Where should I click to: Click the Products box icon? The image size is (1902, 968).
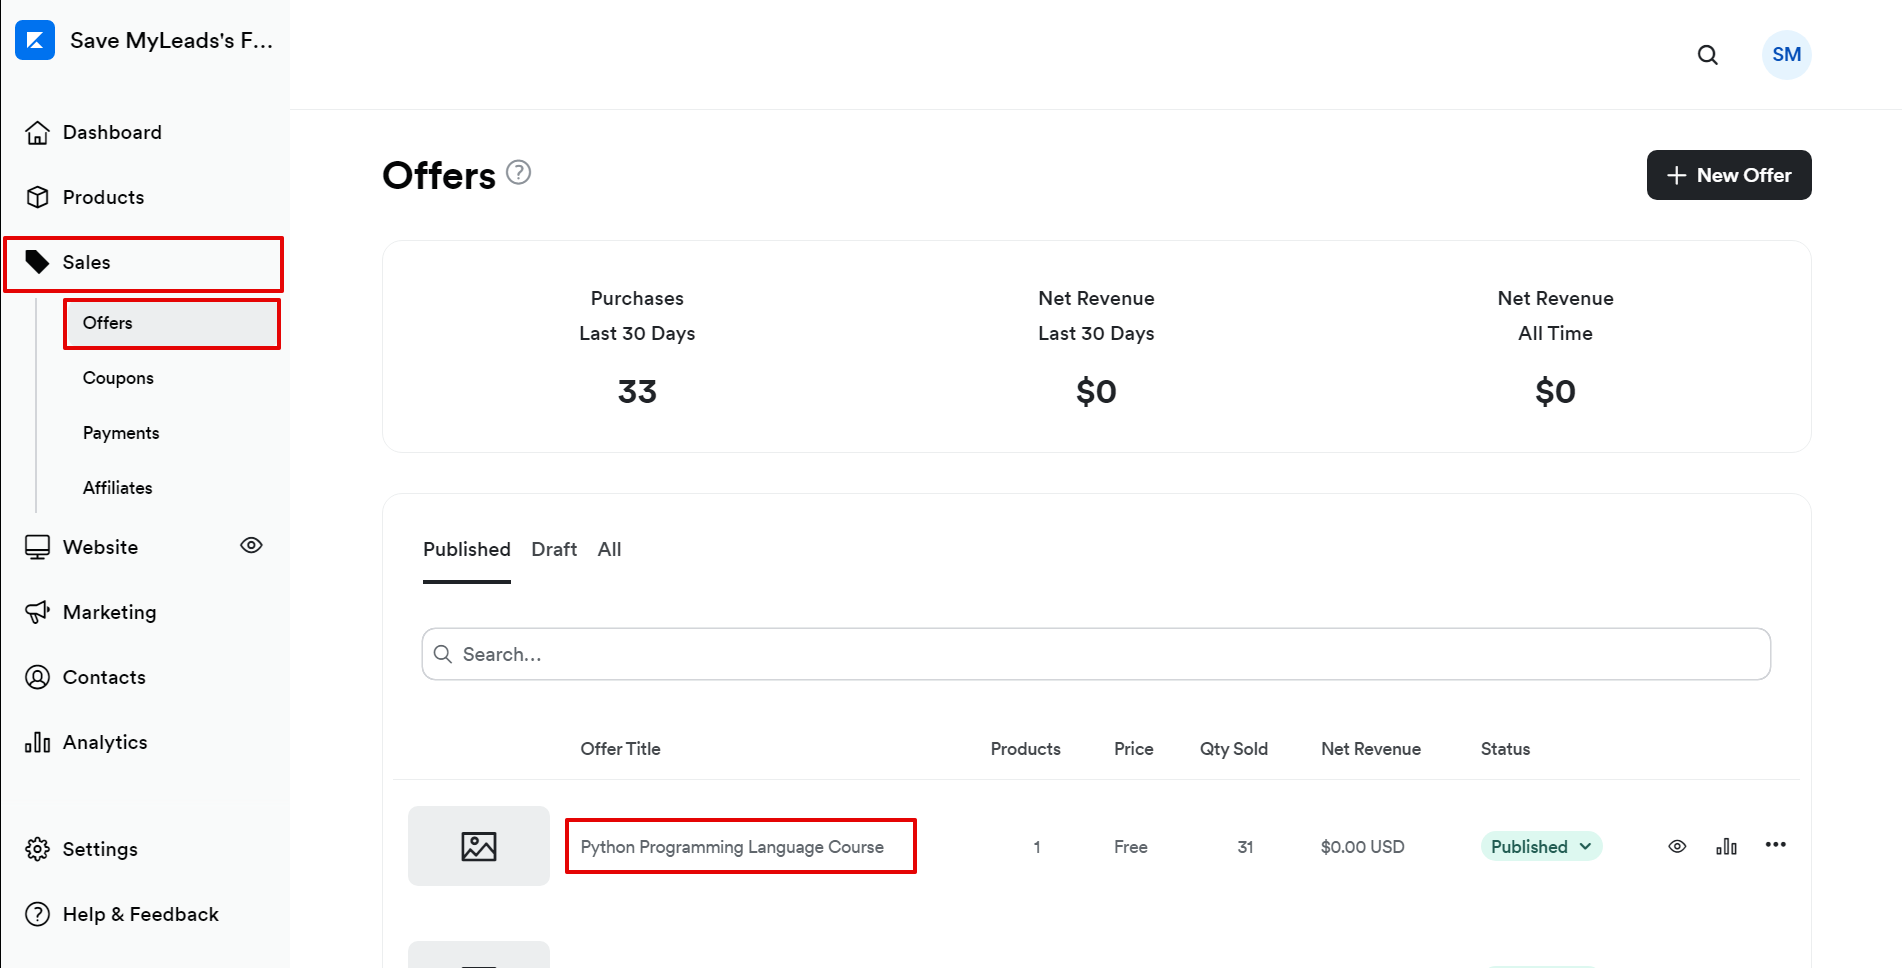[x=37, y=197]
